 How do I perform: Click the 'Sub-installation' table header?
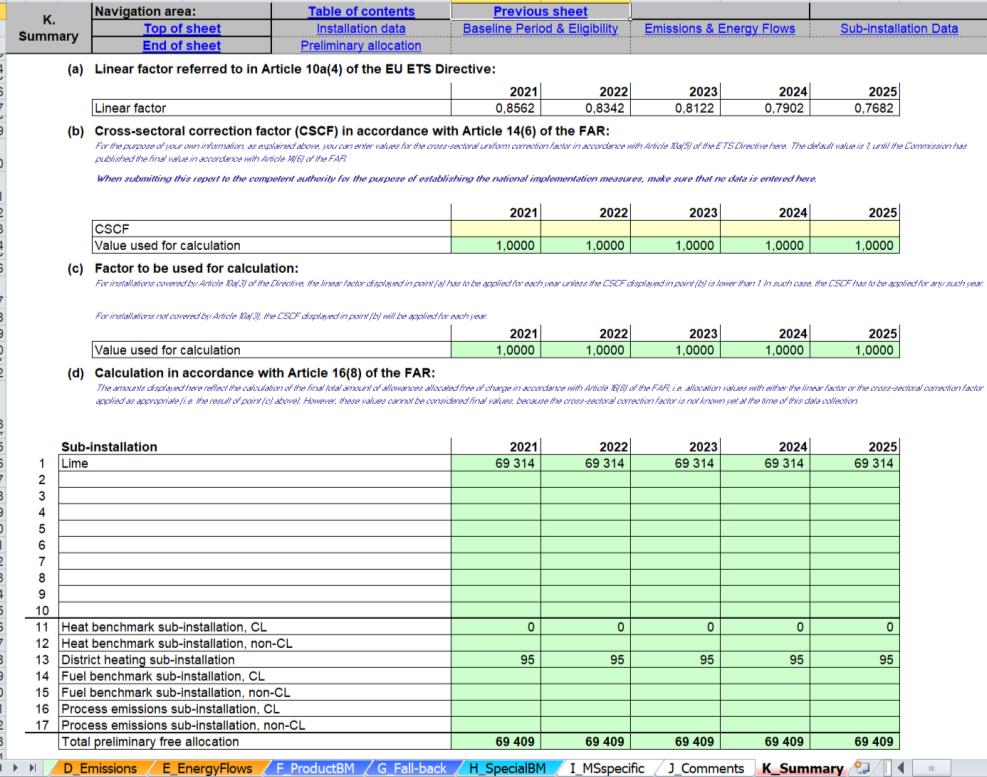pos(109,446)
